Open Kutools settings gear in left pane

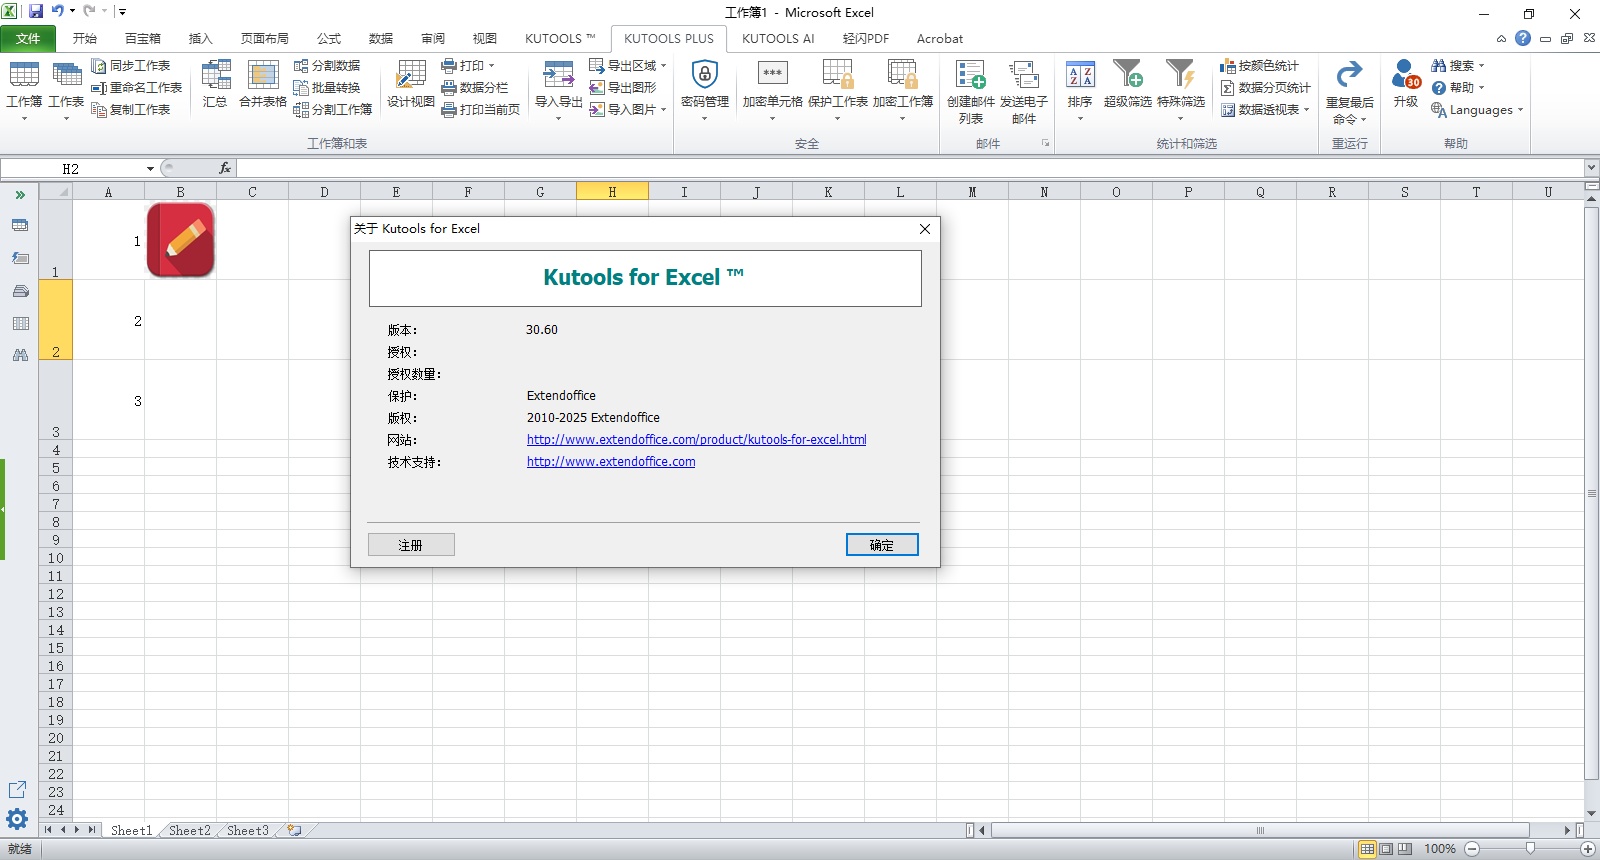[17, 820]
